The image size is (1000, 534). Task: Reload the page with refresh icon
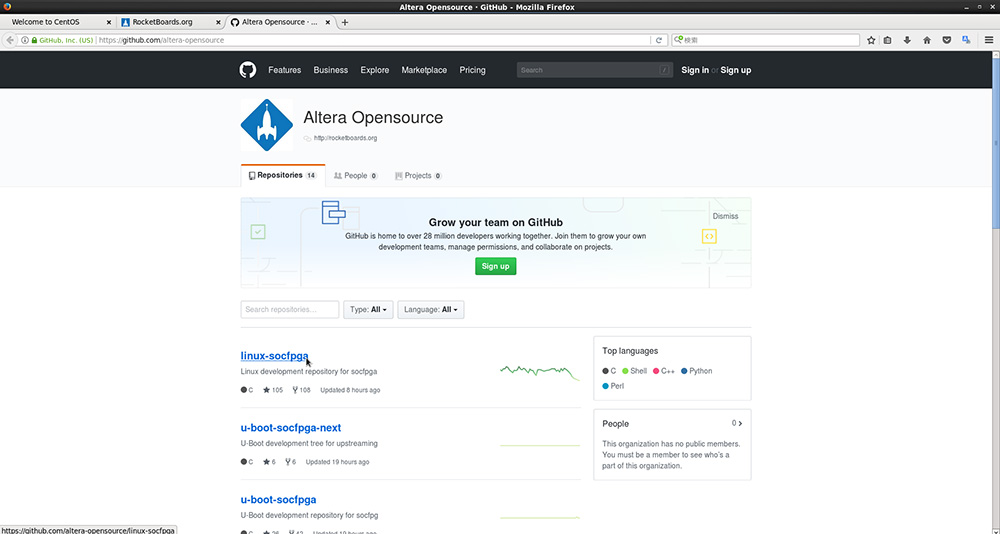(x=659, y=40)
